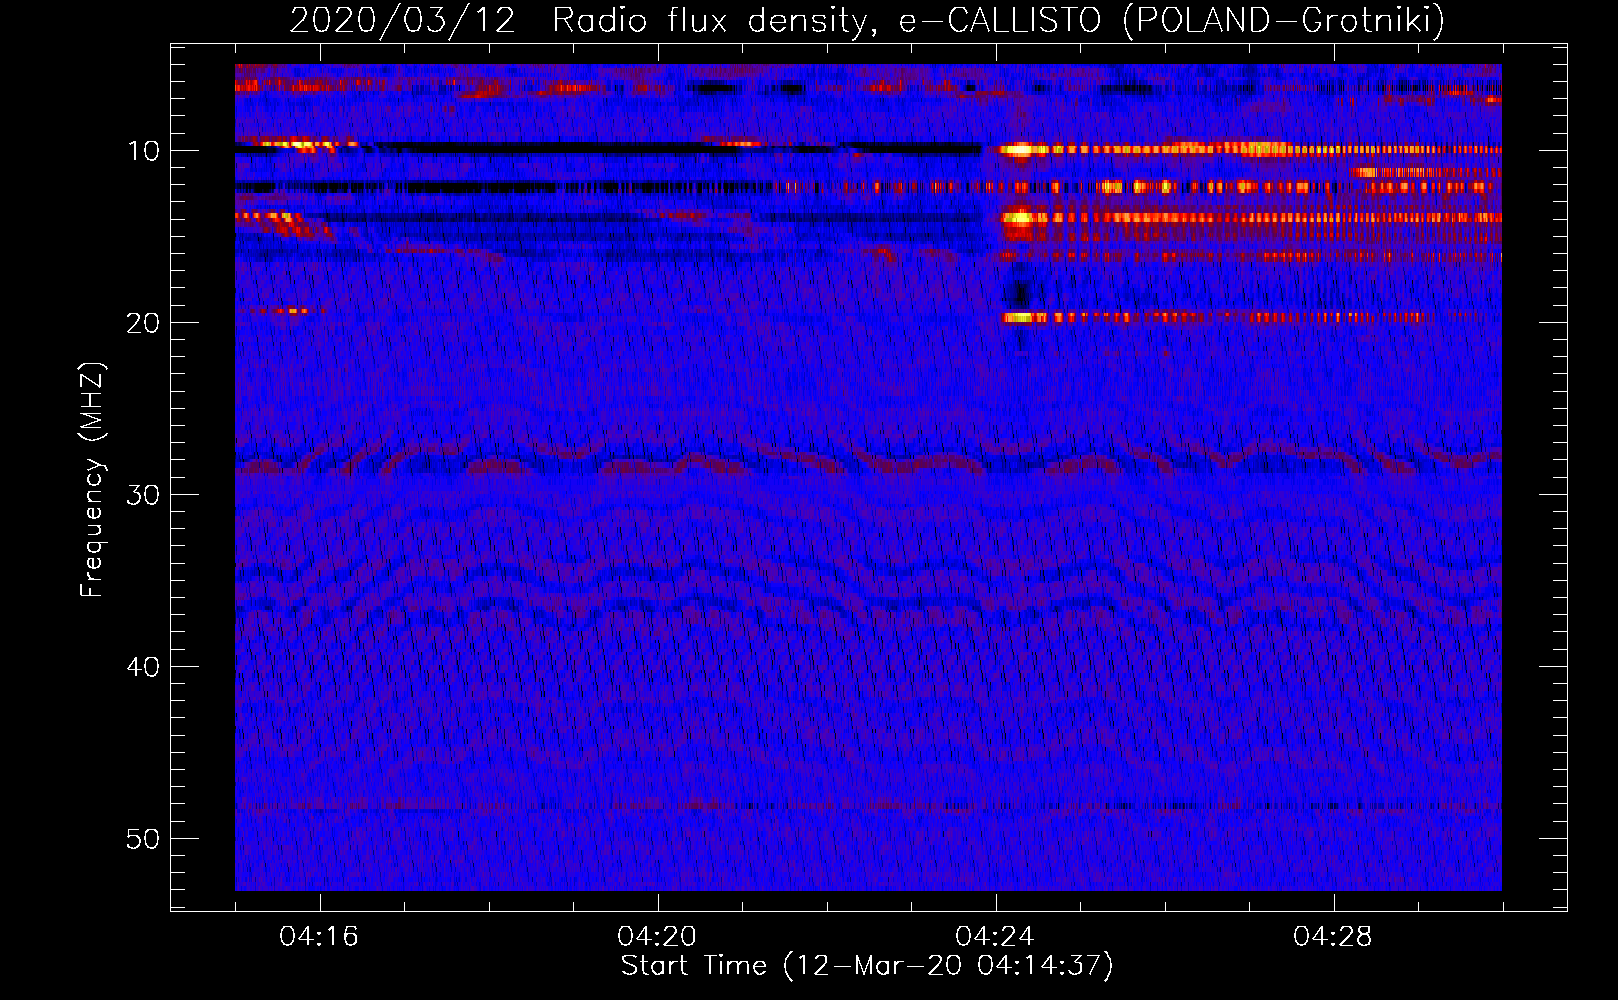
Task: Click the time tick label '04:24'
Action: pyautogui.click(x=995, y=937)
